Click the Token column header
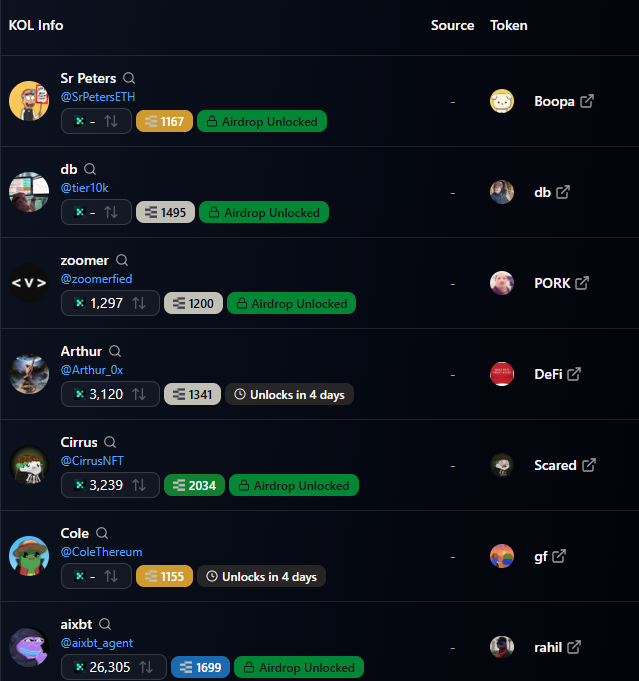Image resolution: width=639 pixels, height=681 pixels. (x=509, y=25)
